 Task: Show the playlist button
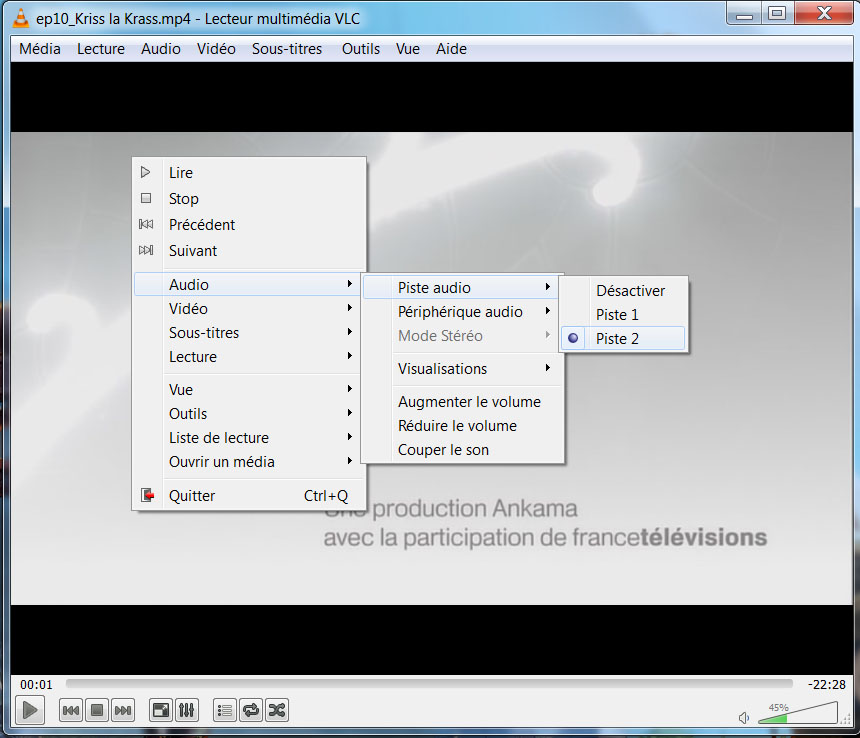[225, 711]
